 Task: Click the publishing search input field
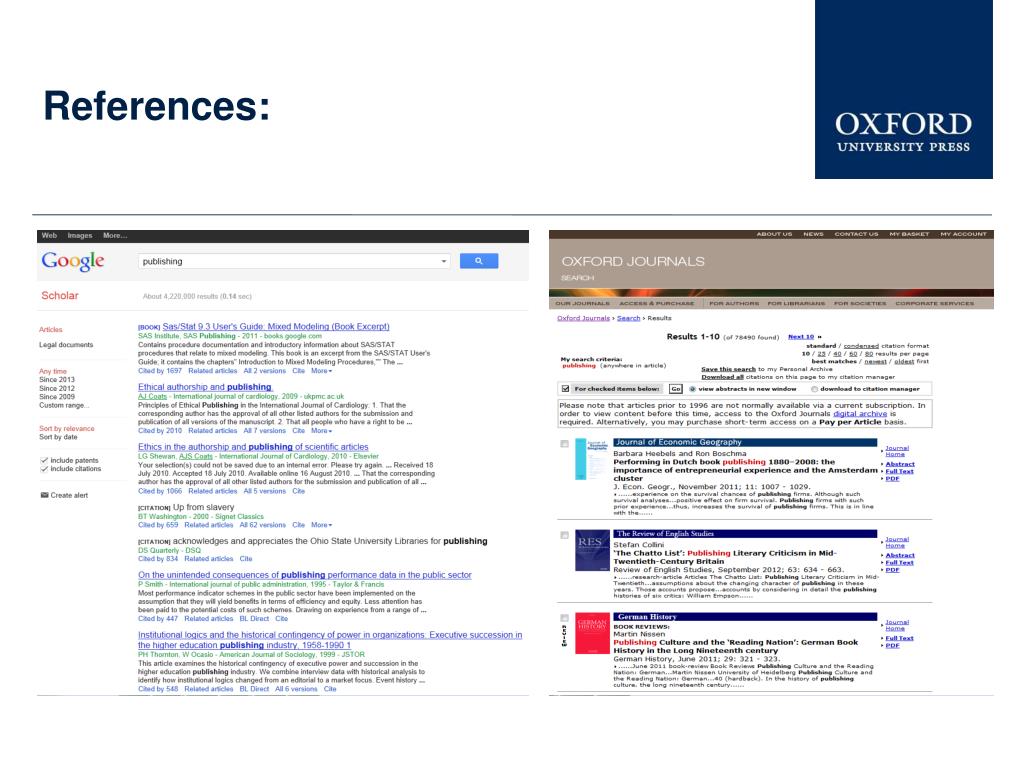coord(294,261)
